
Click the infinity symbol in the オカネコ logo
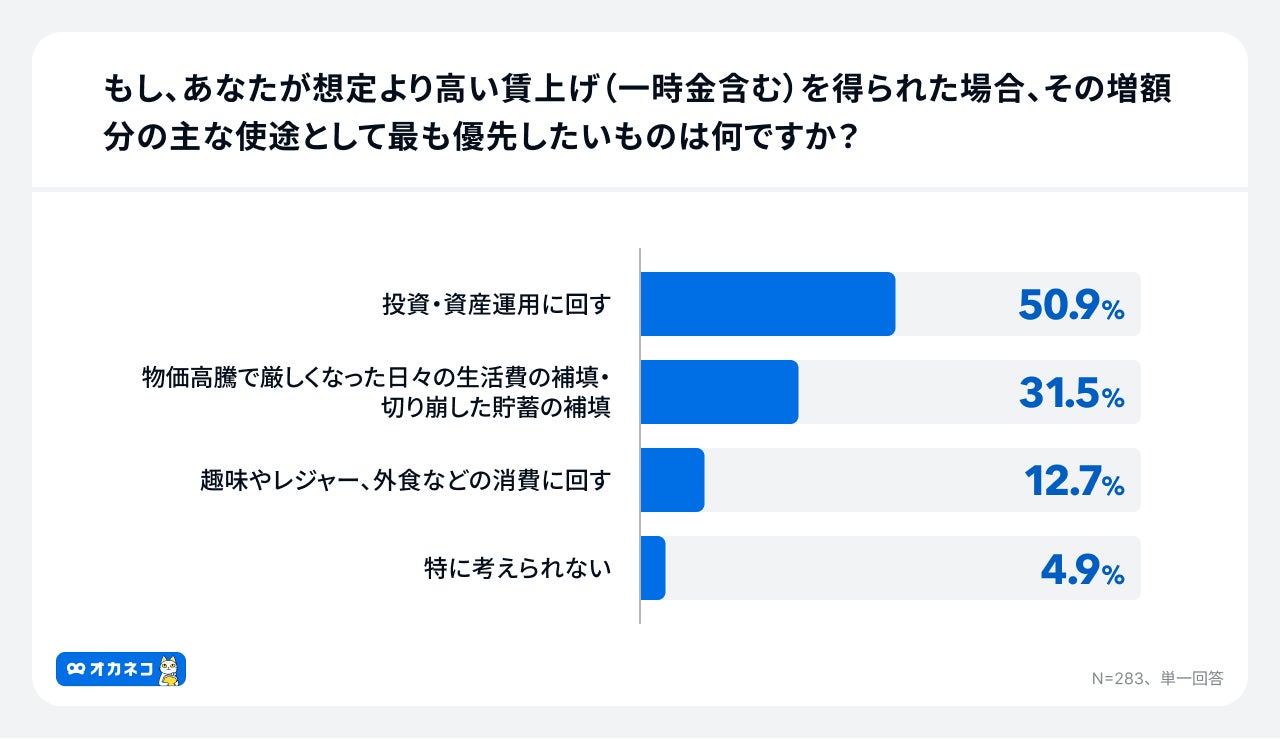click(x=75, y=670)
